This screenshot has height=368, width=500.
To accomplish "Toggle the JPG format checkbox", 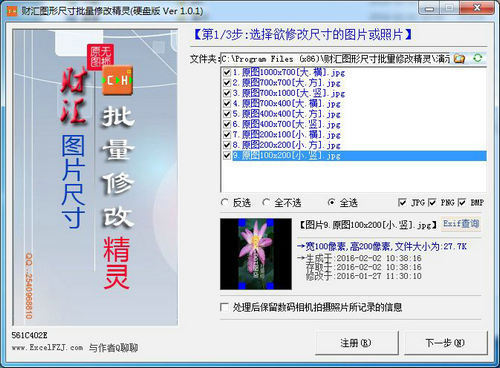I will click(402, 202).
